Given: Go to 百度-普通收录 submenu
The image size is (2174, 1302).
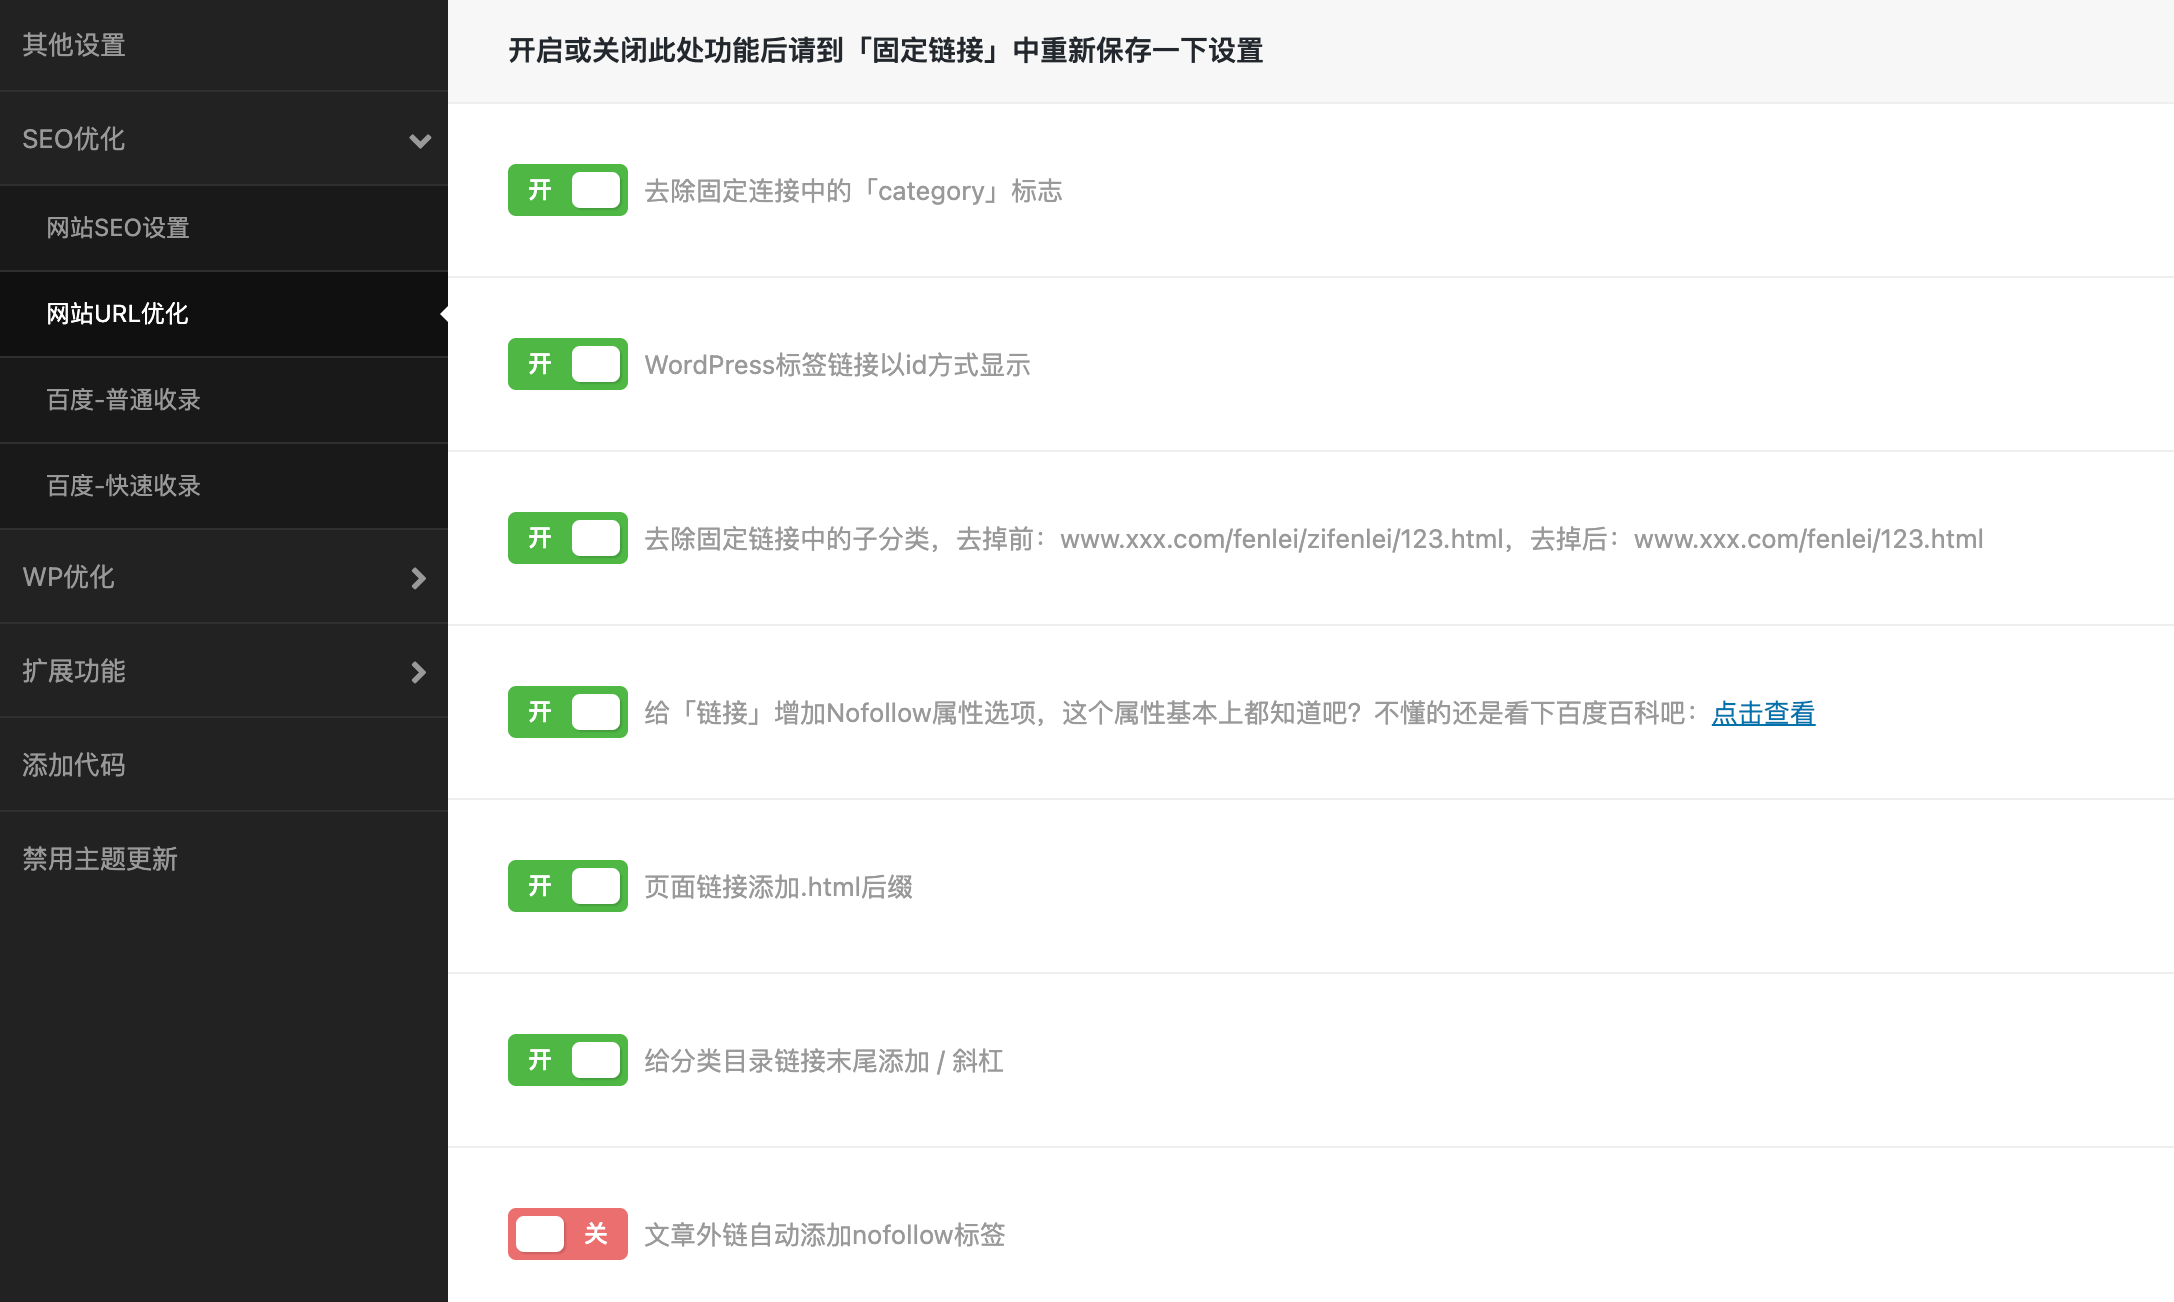Looking at the screenshot, I should point(123,400).
